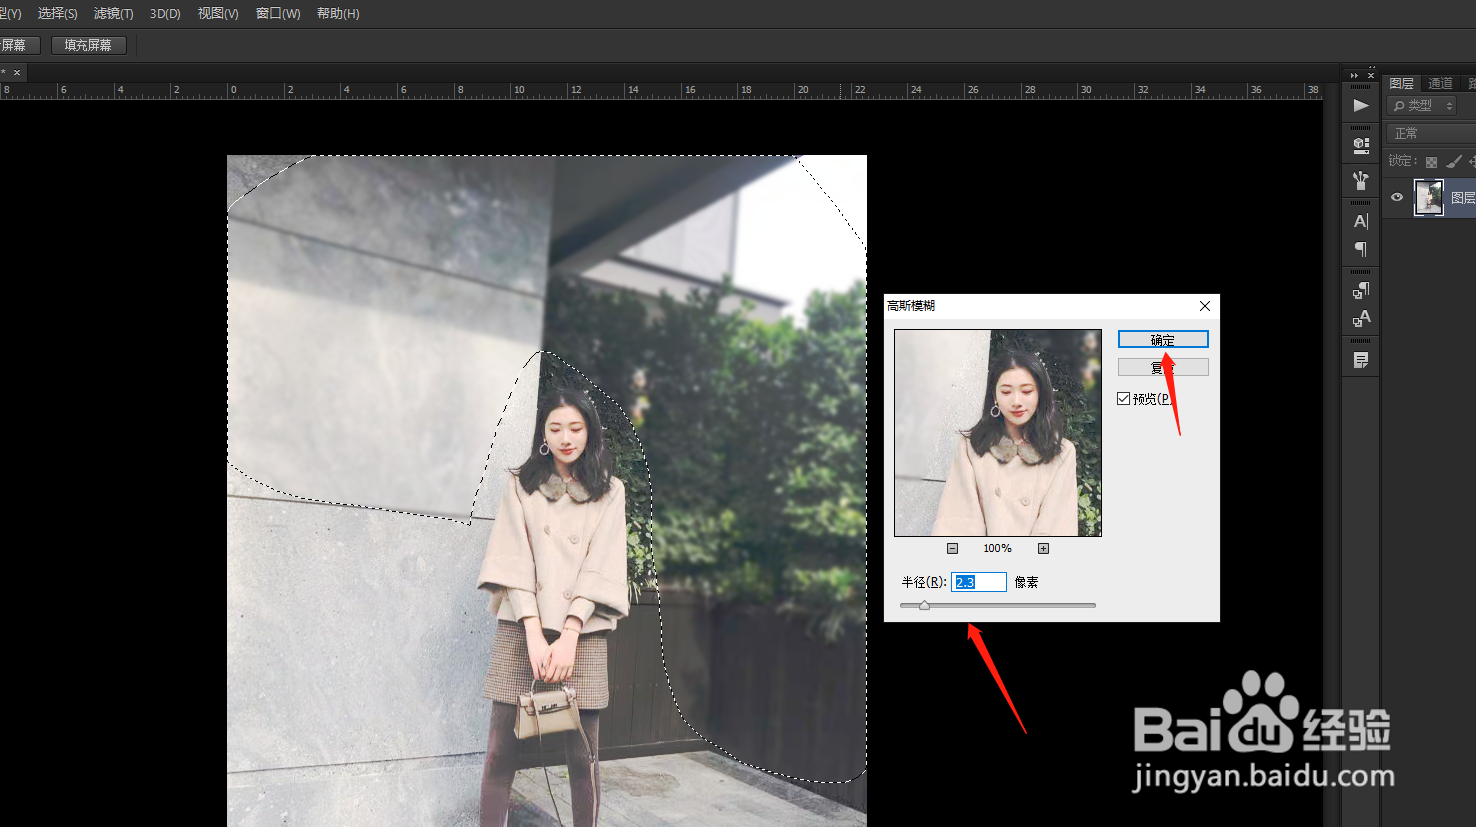The width and height of the screenshot is (1476, 827).
Task: Select the layer thumbnail in Layers panel
Action: click(x=1428, y=197)
